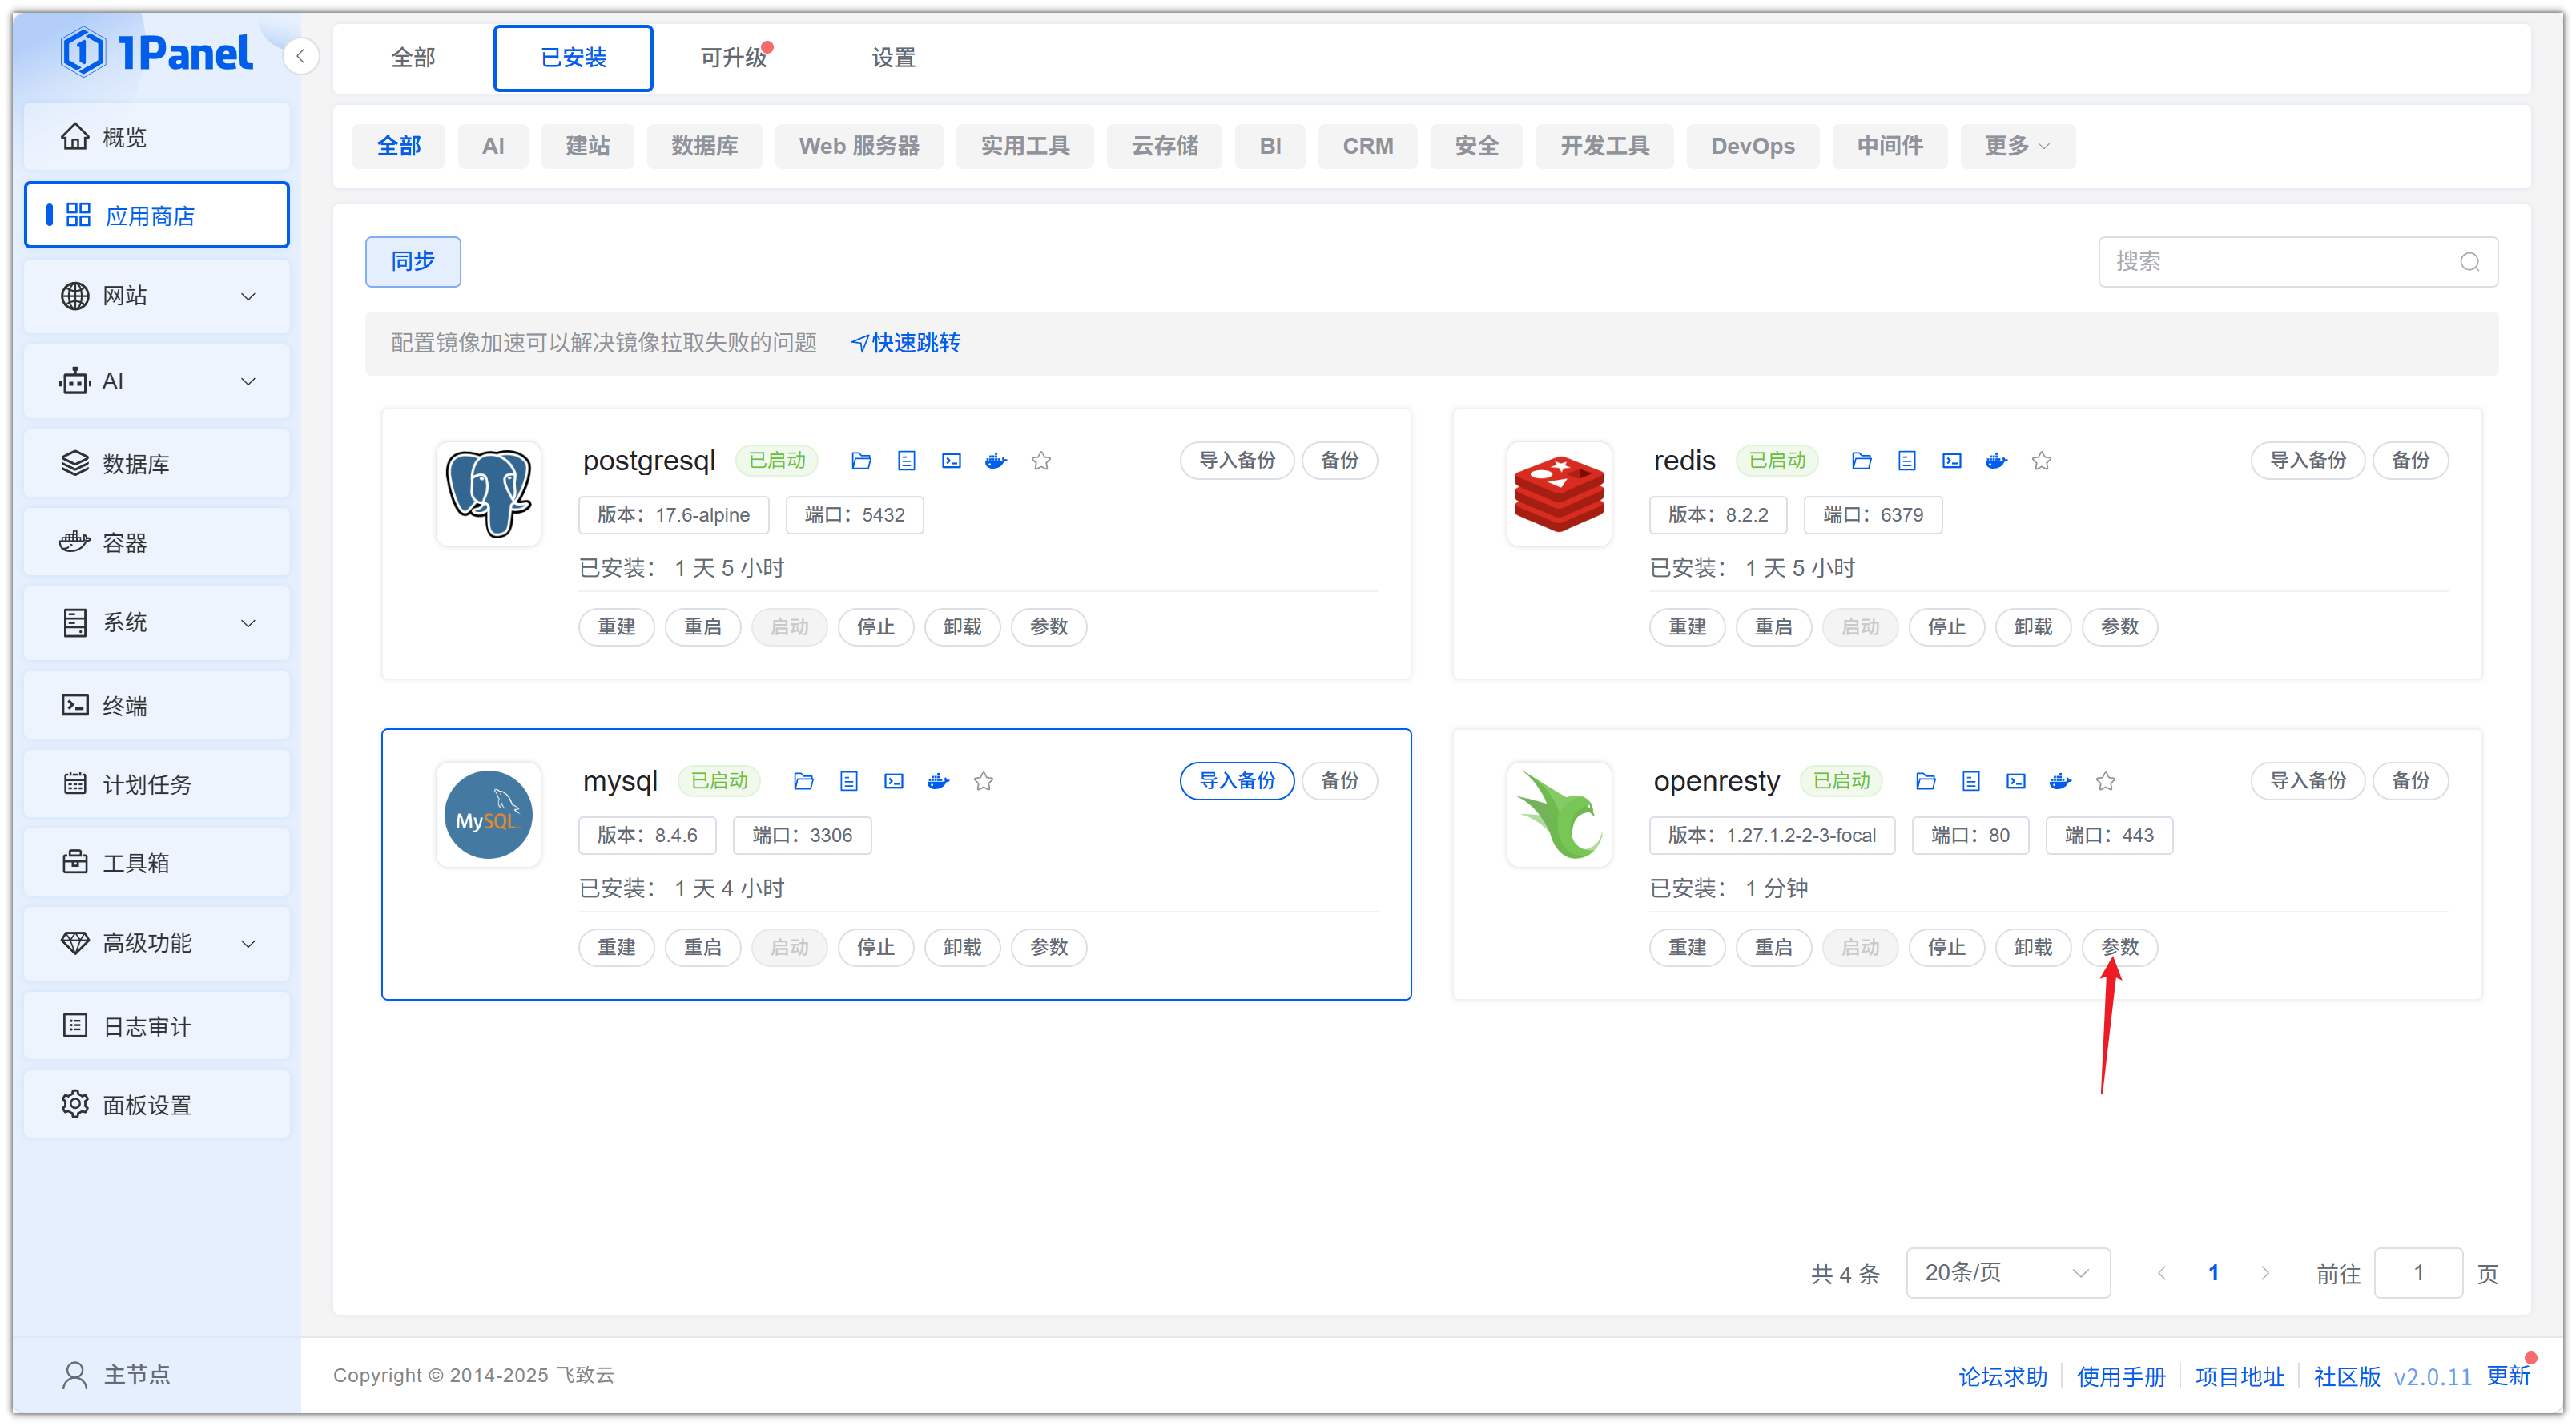The image size is (2576, 1426).
Task: Click the 同步 sync button
Action: (412, 262)
